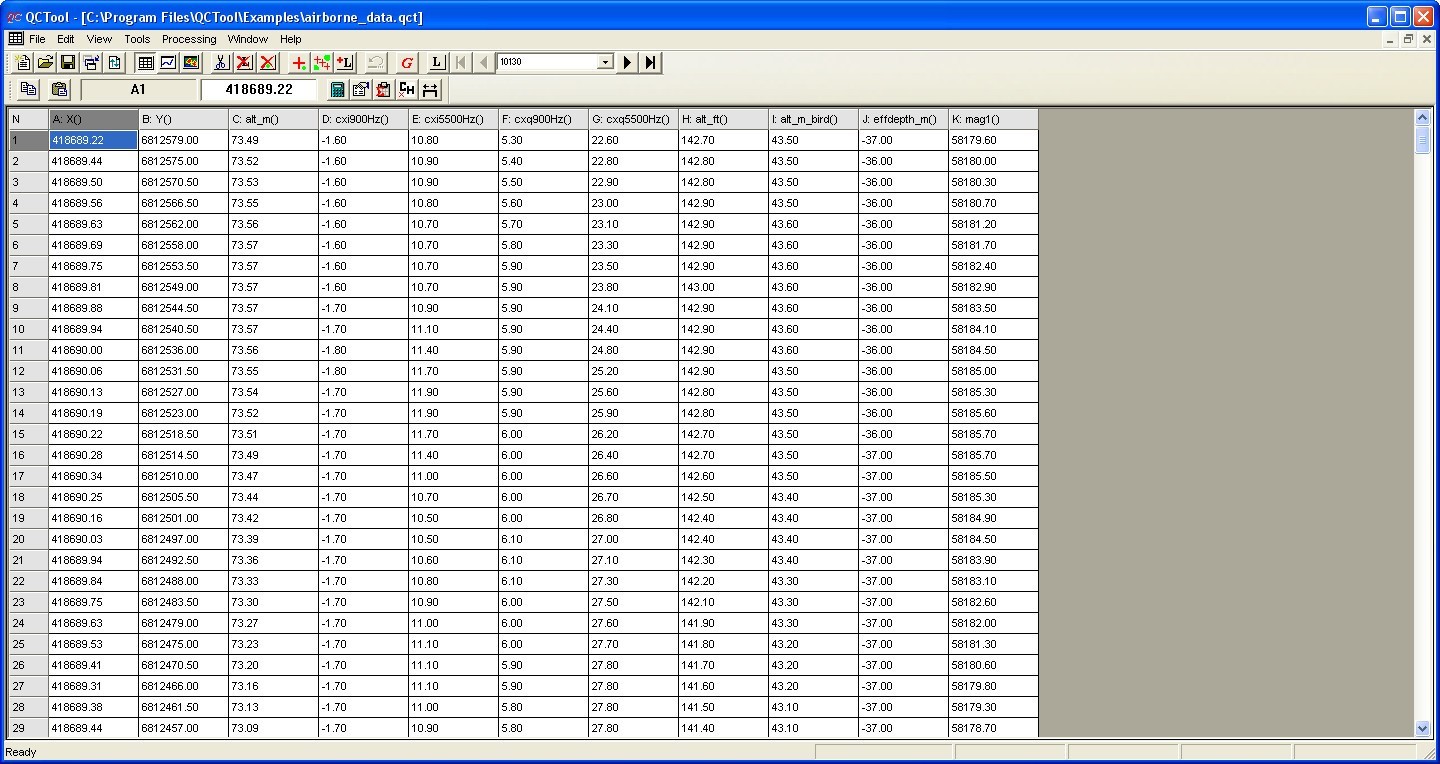Open the View menu

coord(99,39)
